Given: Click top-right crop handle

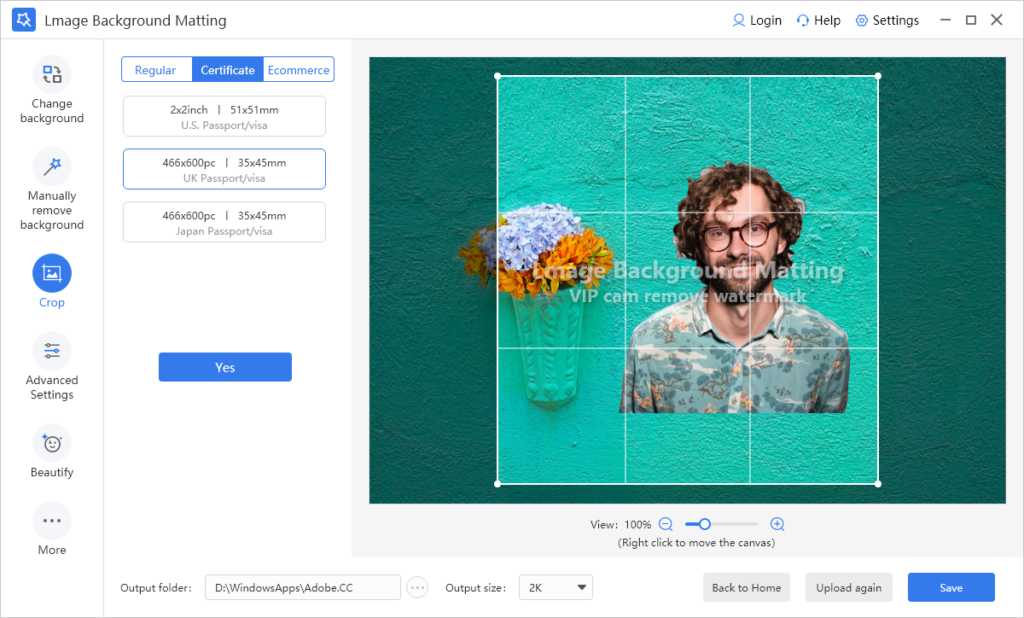Looking at the screenshot, I should click(x=878, y=76).
